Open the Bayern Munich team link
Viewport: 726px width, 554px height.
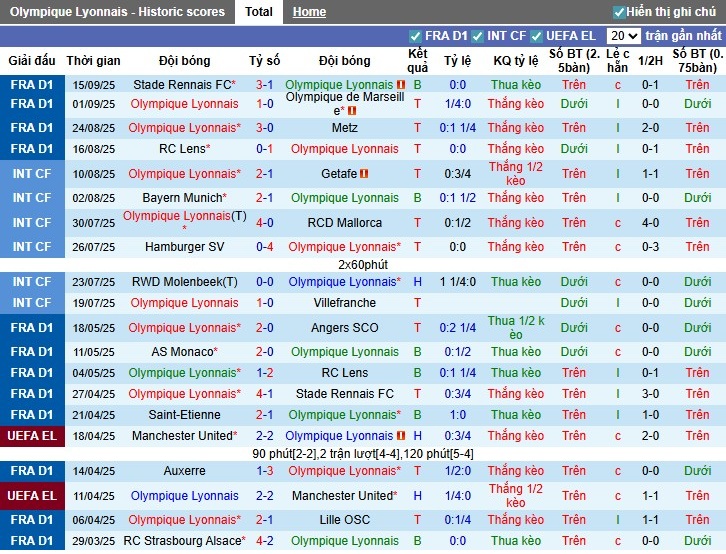pyautogui.click(x=181, y=198)
